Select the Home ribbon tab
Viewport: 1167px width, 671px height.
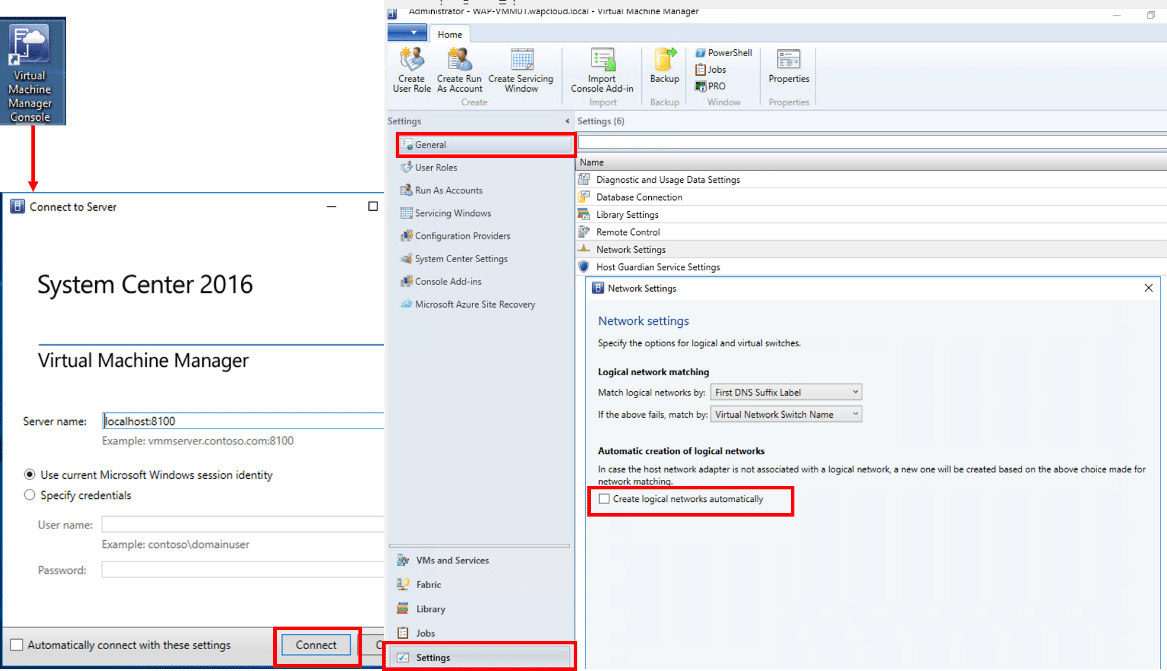pos(450,34)
